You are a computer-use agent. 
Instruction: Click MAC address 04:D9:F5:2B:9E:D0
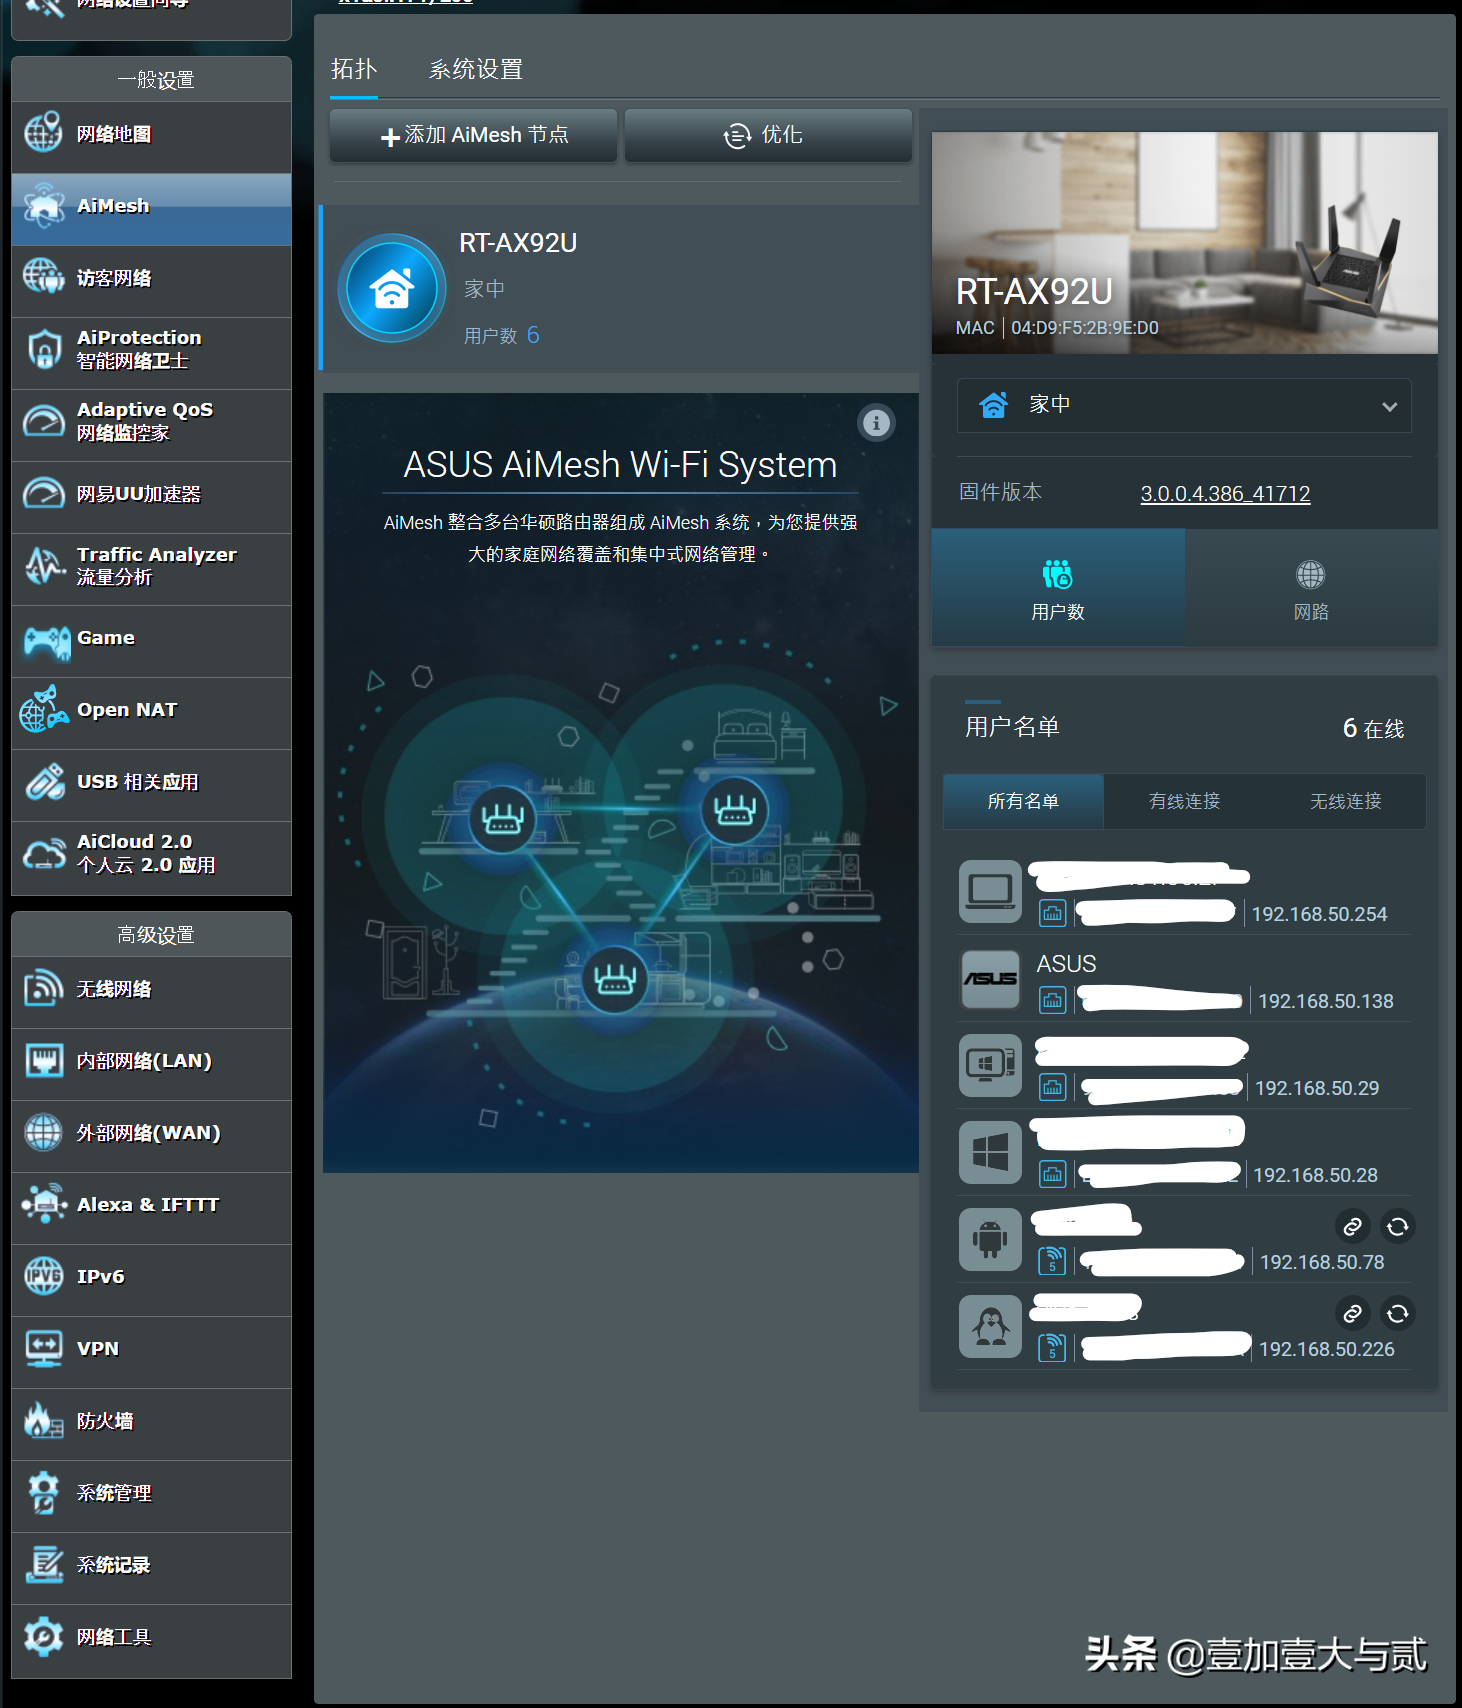click(x=1084, y=328)
